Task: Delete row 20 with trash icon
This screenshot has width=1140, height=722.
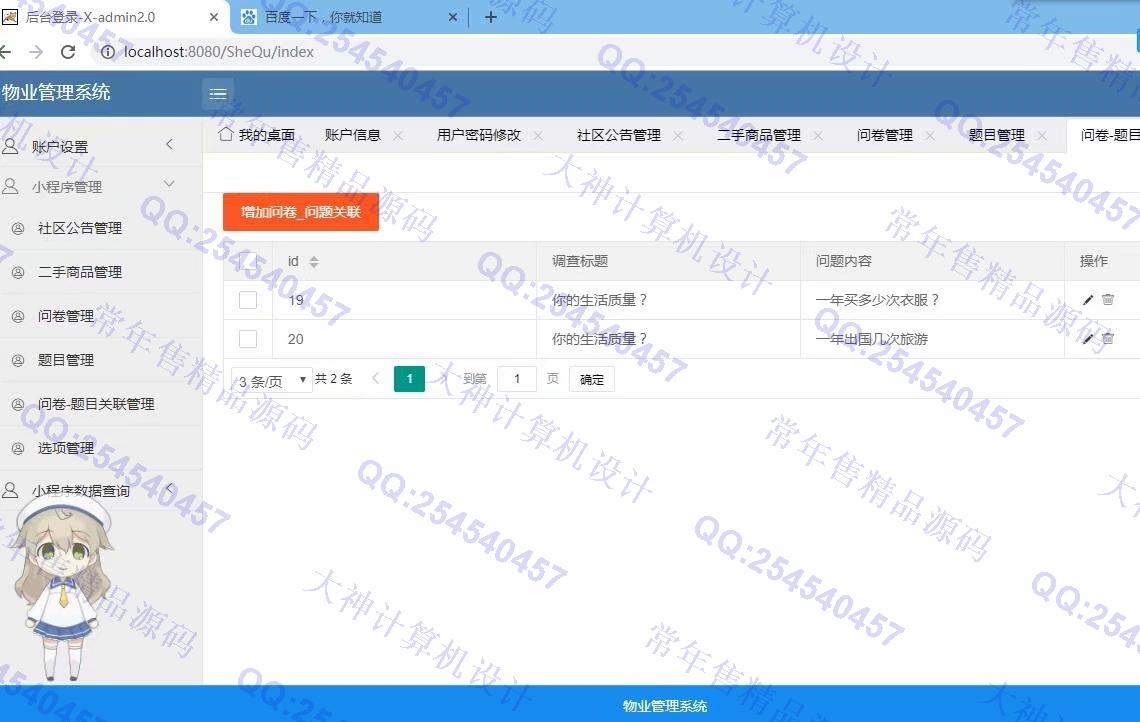Action: (1108, 338)
